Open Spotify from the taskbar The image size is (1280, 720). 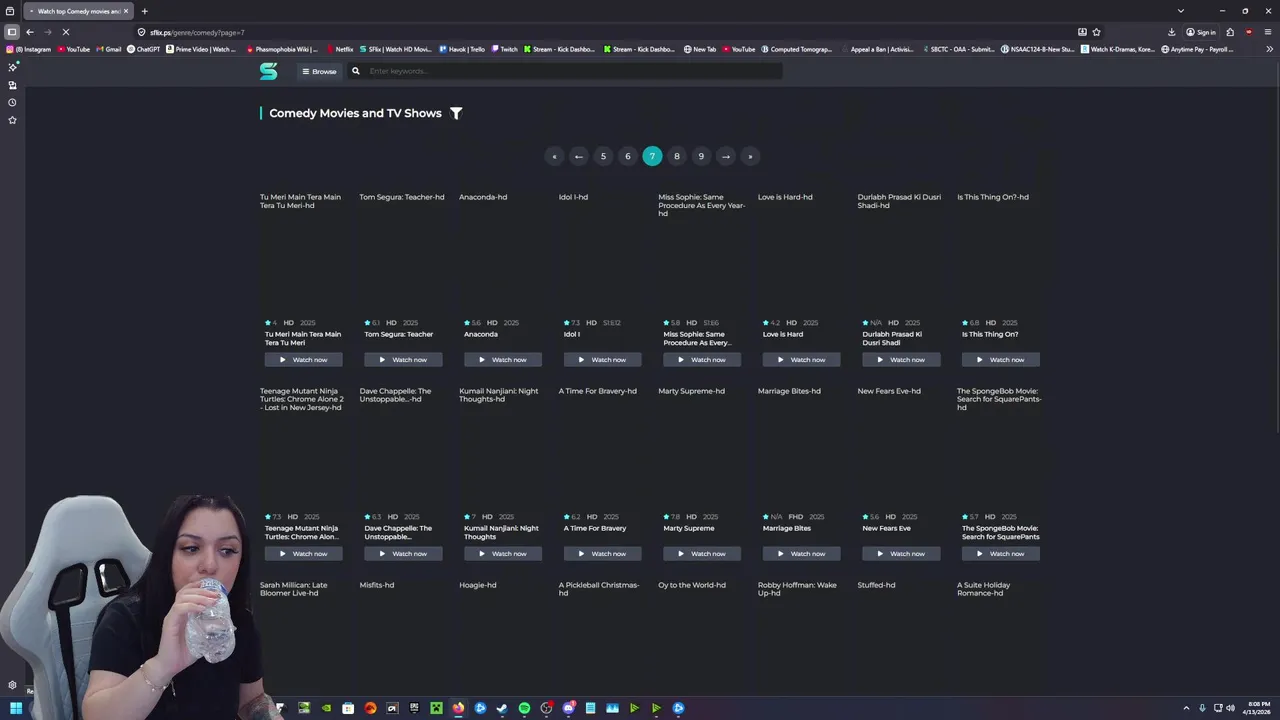point(524,708)
